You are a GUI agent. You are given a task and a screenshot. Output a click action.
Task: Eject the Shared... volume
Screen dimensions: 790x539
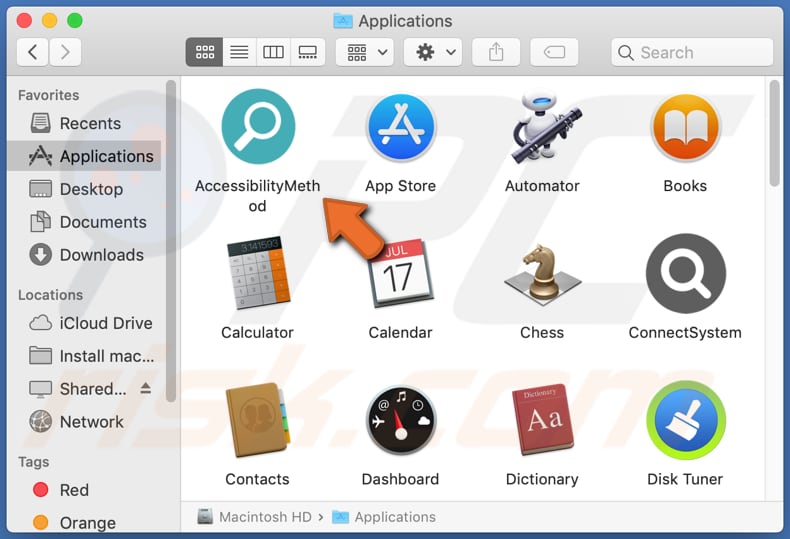pos(146,388)
